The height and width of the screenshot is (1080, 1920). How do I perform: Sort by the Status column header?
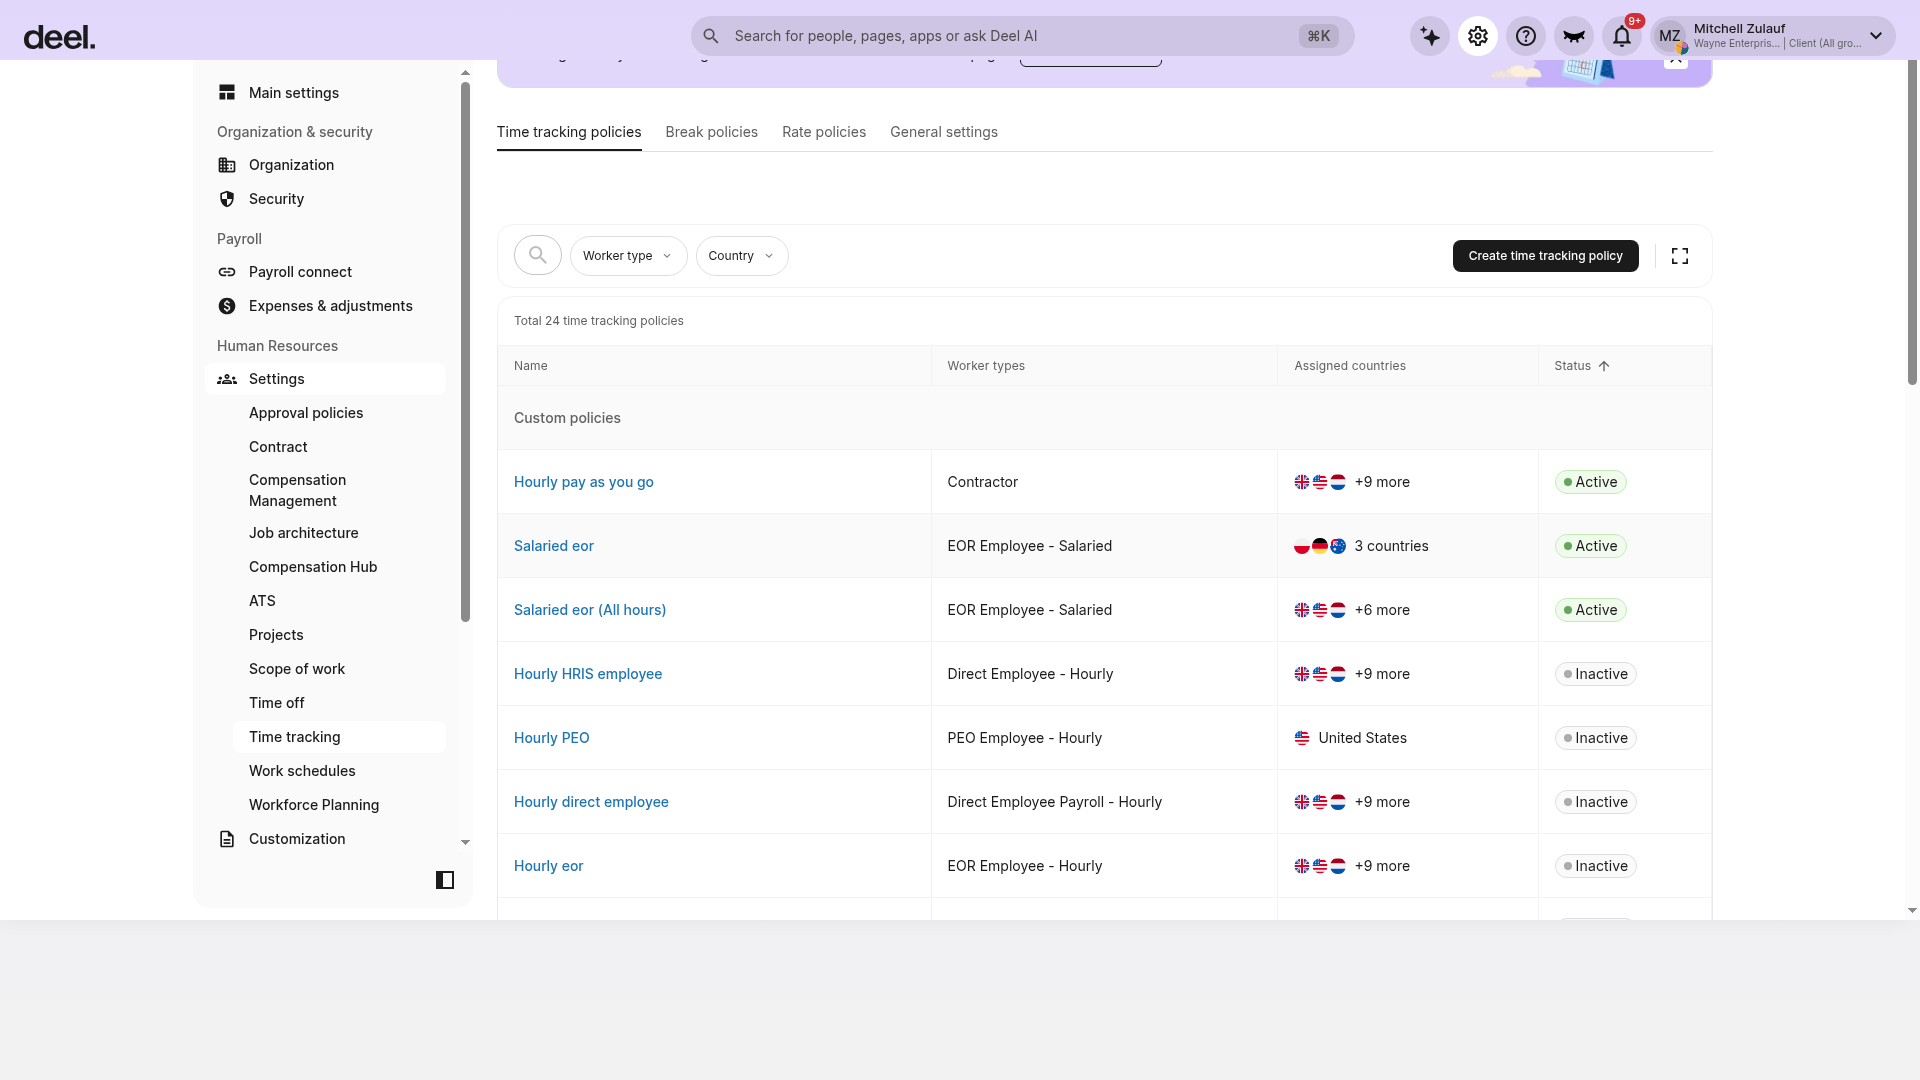[x=1581, y=366]
